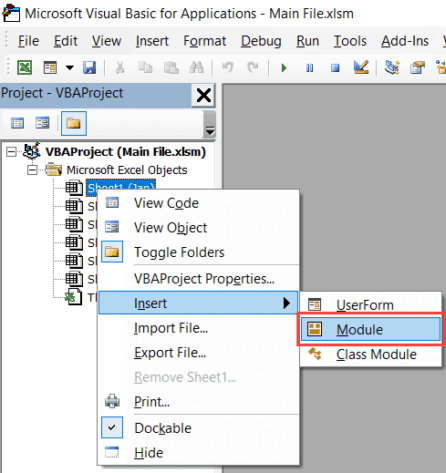Click the View Microsoft Excel toolbar icon

click(25, 68)
